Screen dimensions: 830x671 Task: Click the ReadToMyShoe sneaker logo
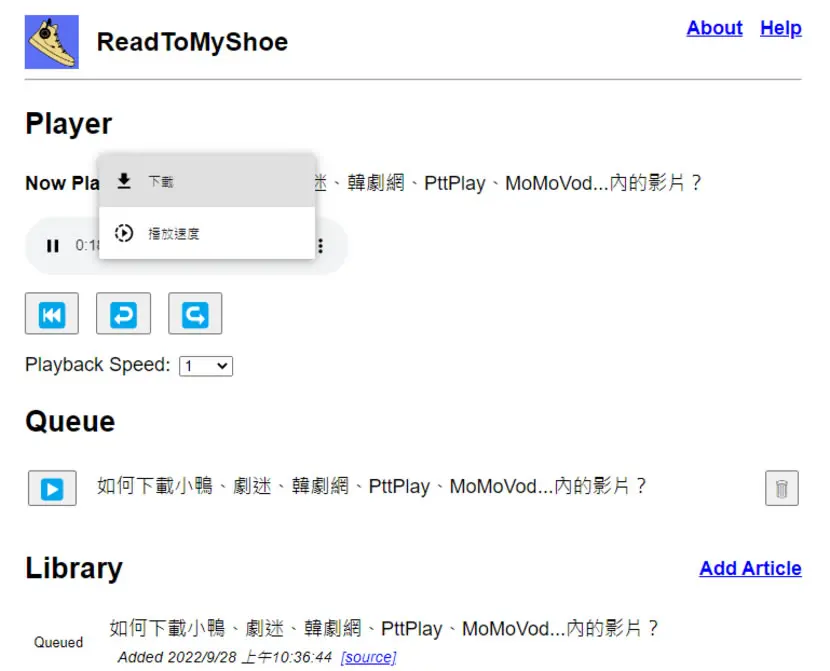click(52, 42)
